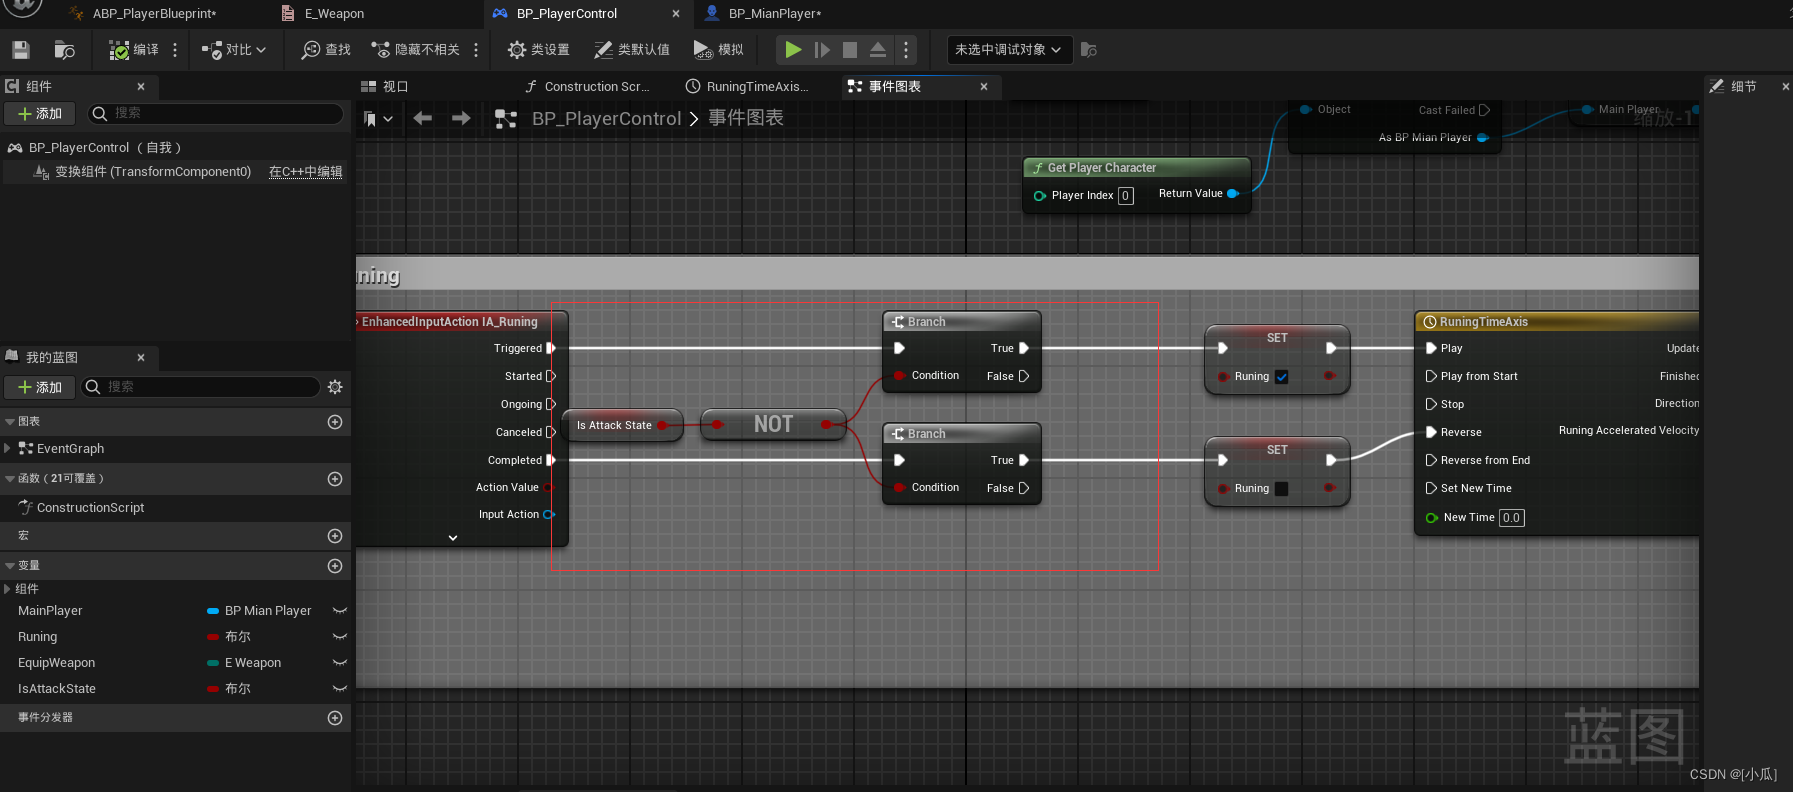
Task: Open hide unrelated options menu
Action: tap(476, 50)
